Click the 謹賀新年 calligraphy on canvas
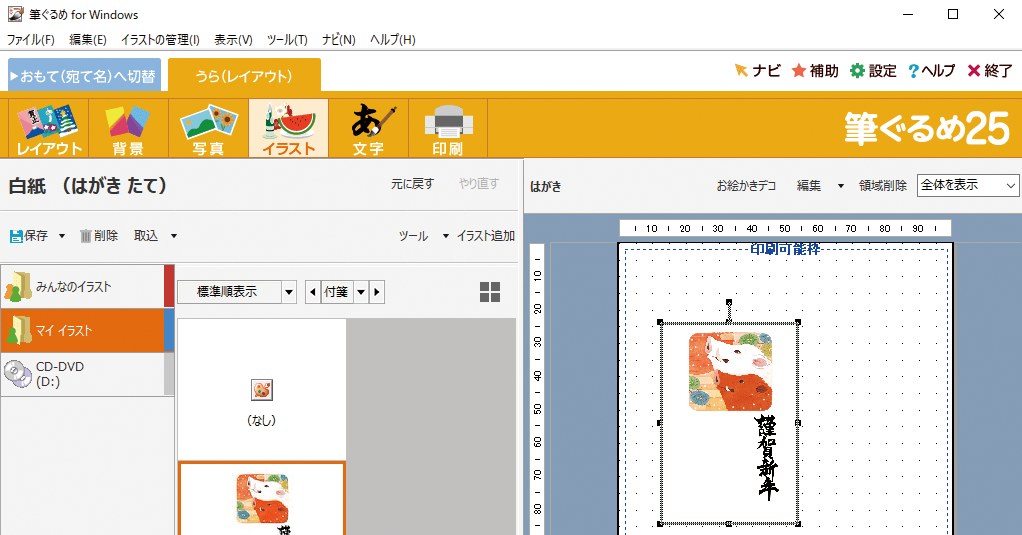This screenshot has width=1022, height=535. 767,457
